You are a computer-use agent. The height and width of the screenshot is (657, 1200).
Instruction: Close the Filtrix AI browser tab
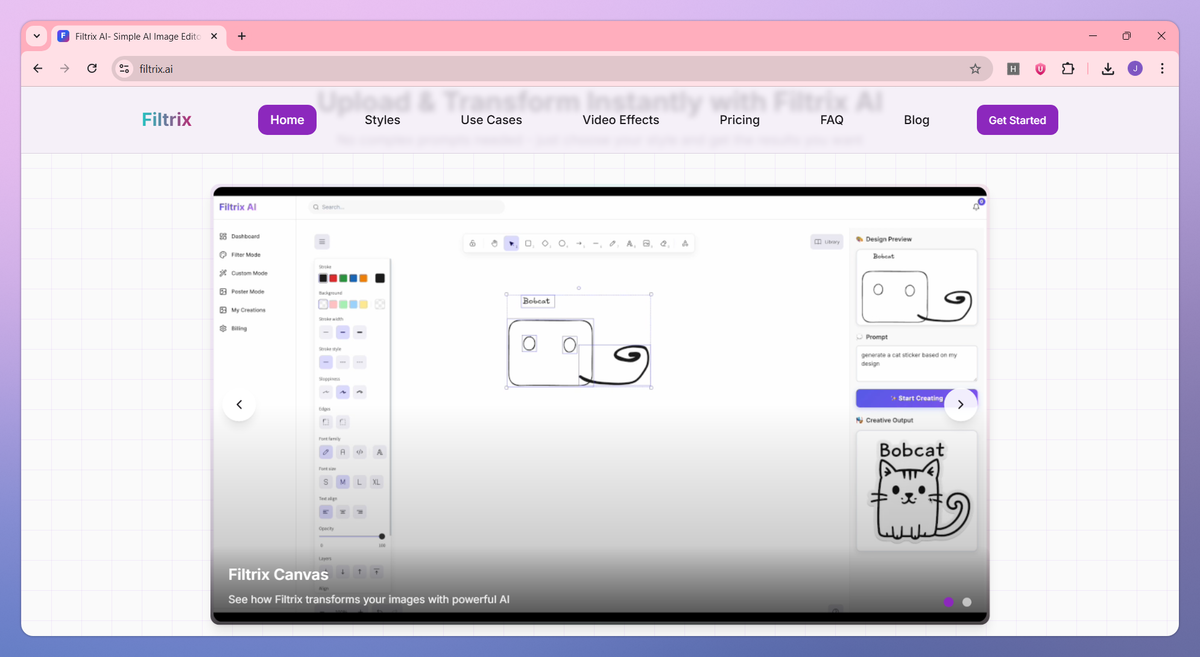pos(213,36)
